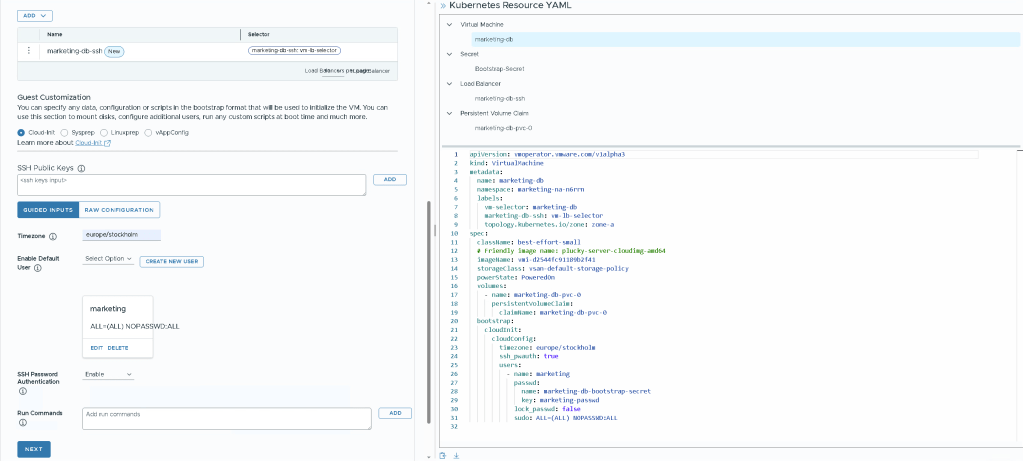Collapse the Kubernetes Resource YAML panel
This screenshot has height=461, width=1023.
tap(442, 6)
